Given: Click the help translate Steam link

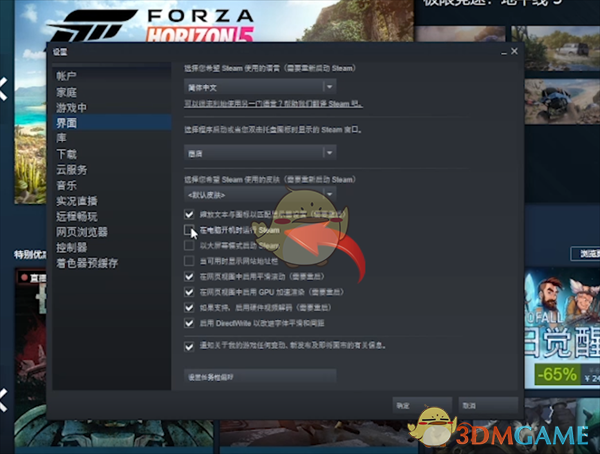Looking at the screenshot, I should coord(273,104).
